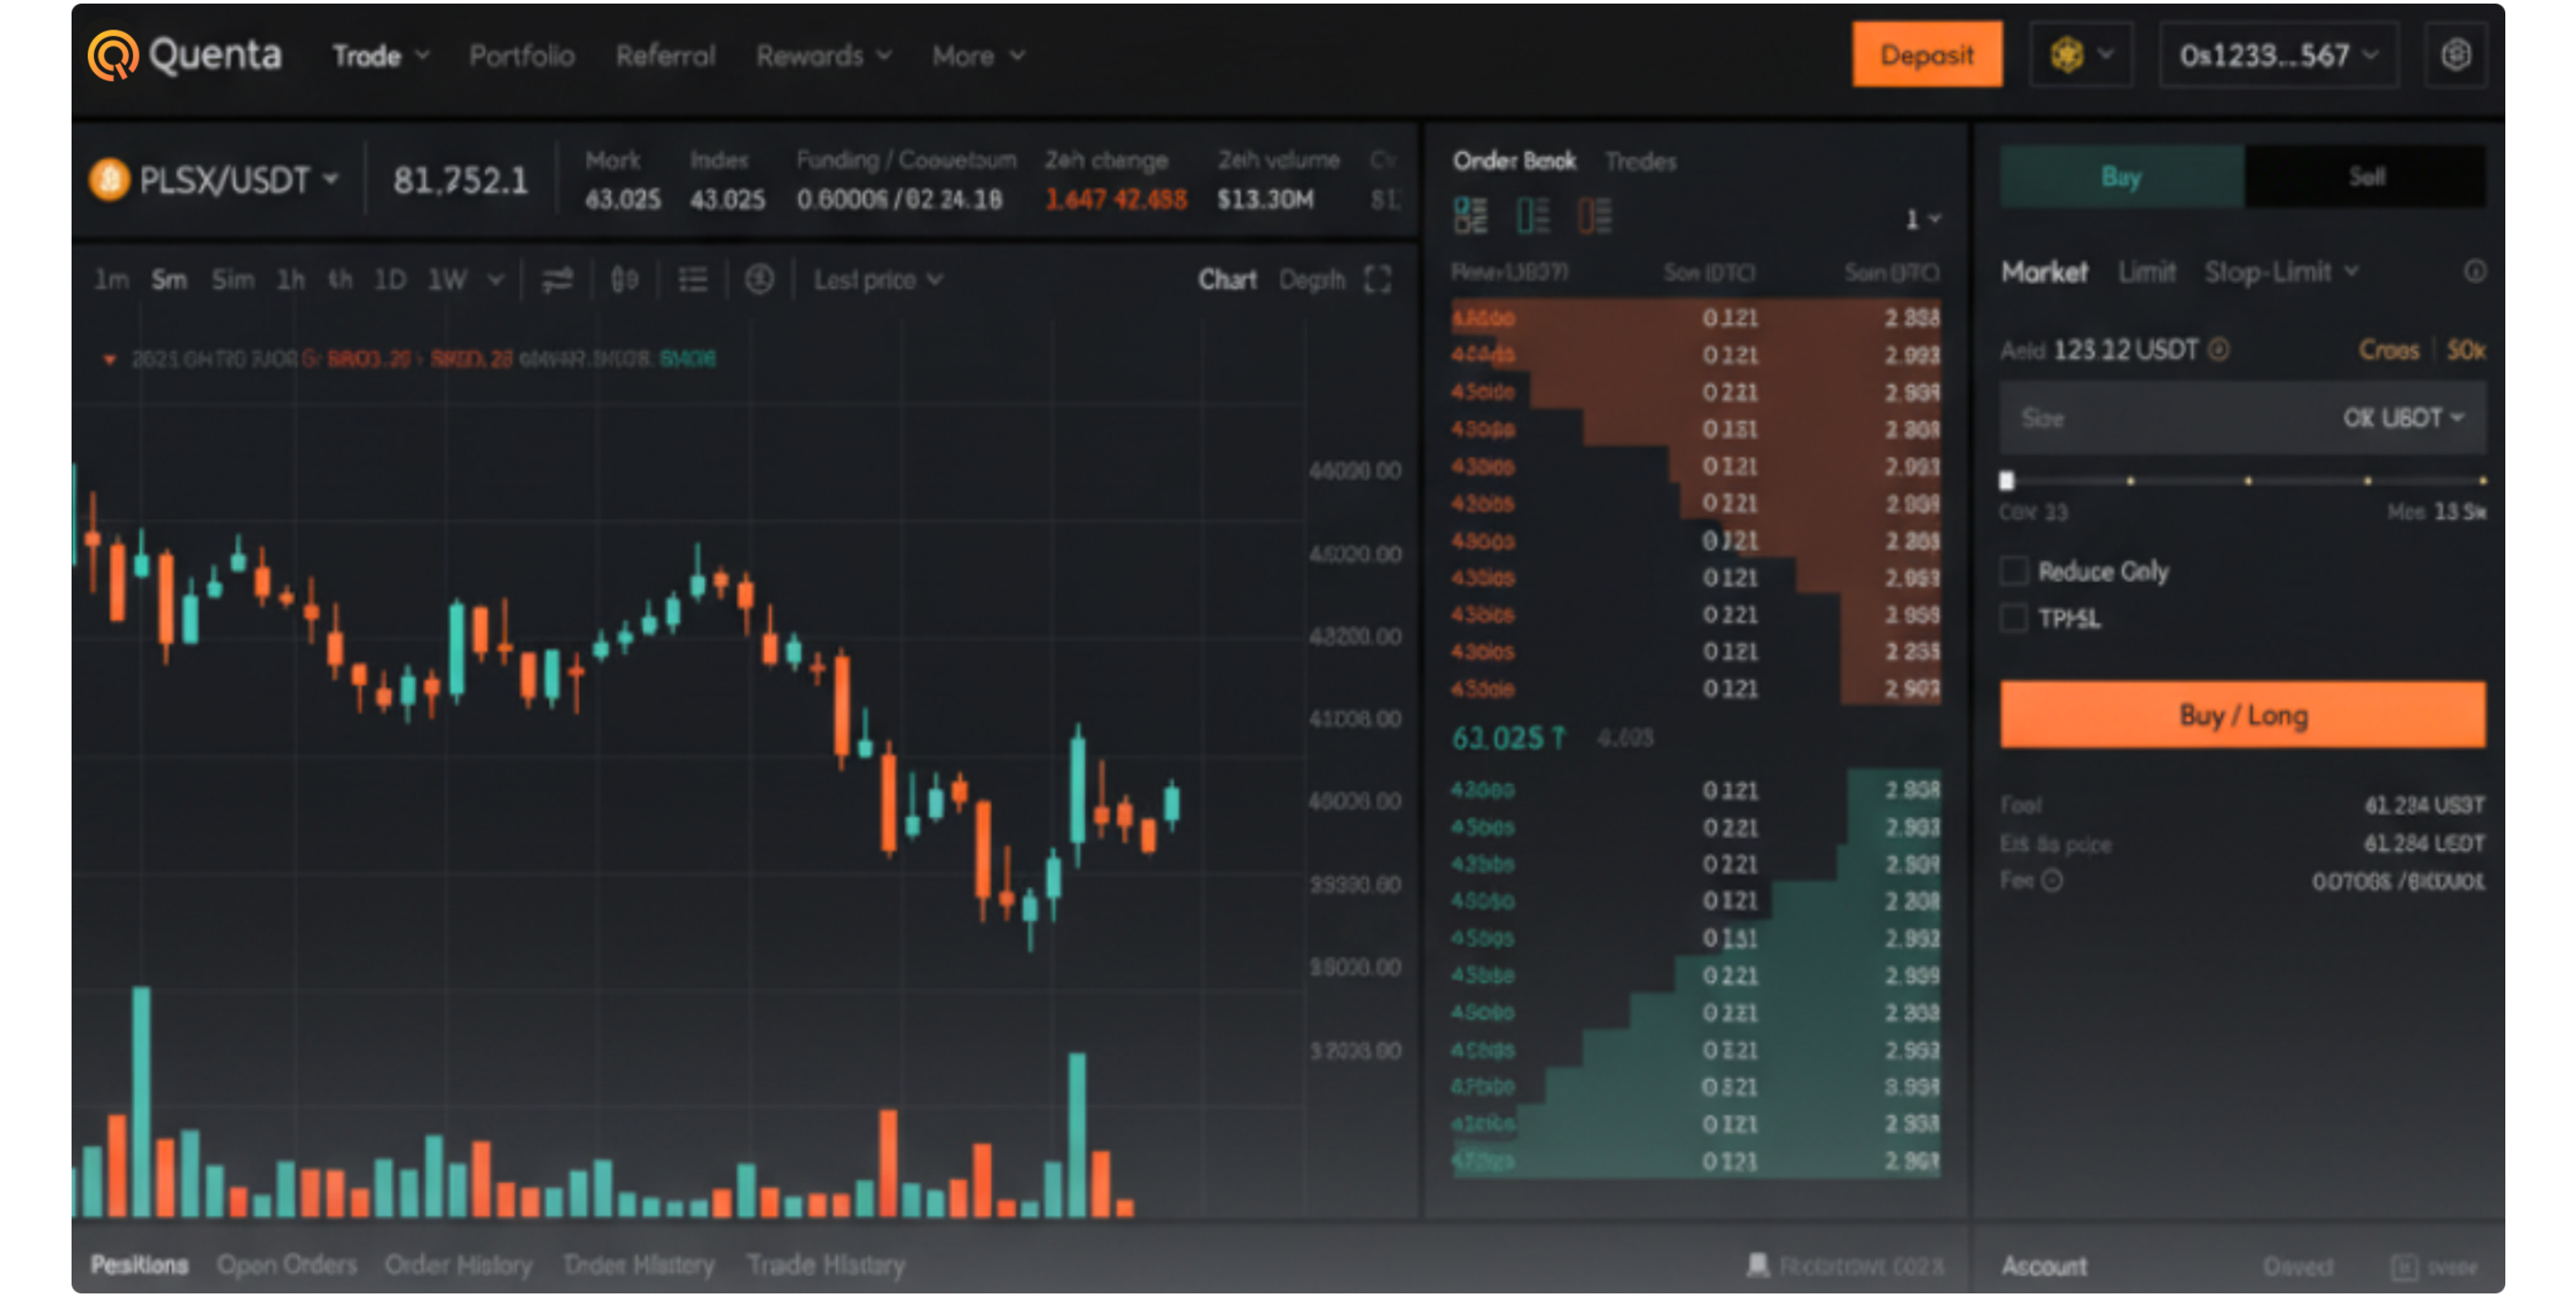Enable the TP/SL checkbox
This screenshot has height=1297, width=2576.
click(x=2013, y=618)
